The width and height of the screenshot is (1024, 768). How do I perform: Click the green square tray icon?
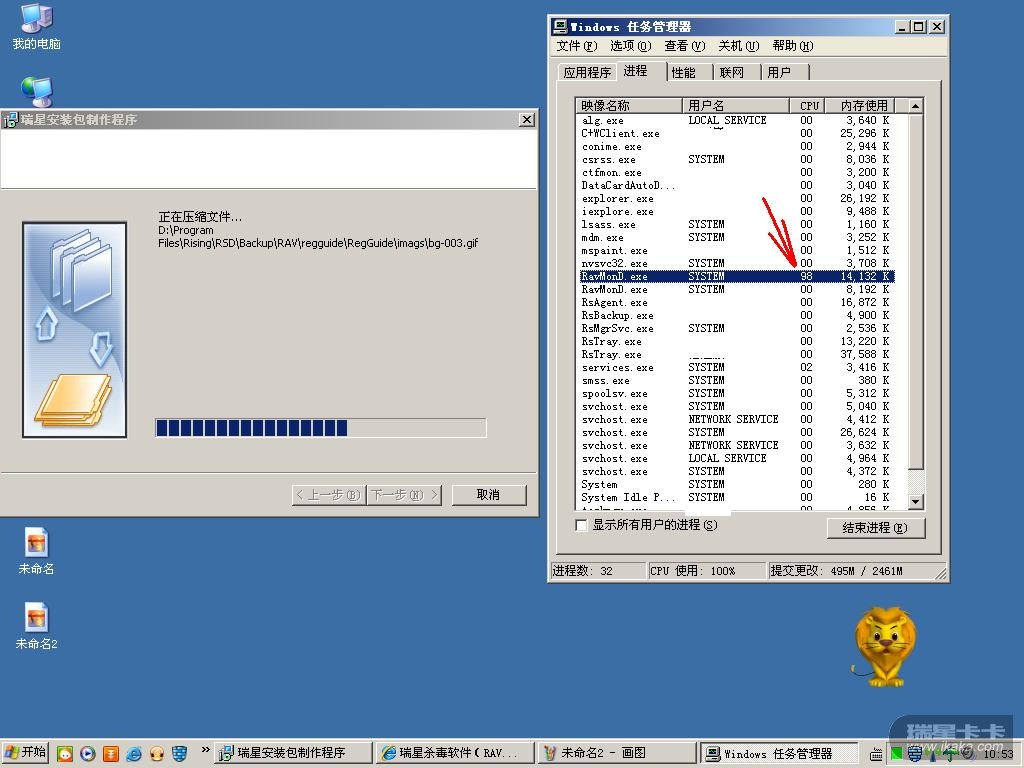[x=896, y=754]
